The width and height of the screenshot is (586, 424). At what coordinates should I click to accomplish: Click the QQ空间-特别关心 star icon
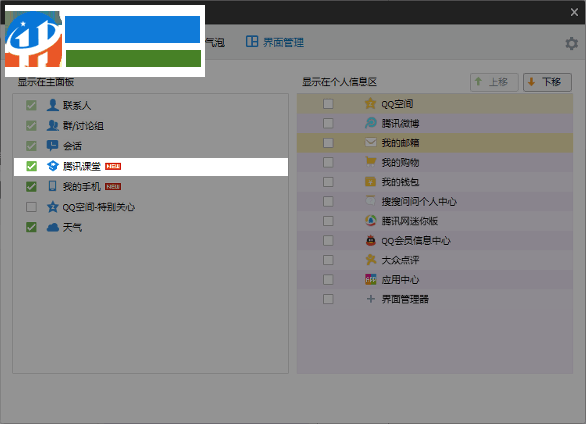pyautogui.click(x=53, y=207)
